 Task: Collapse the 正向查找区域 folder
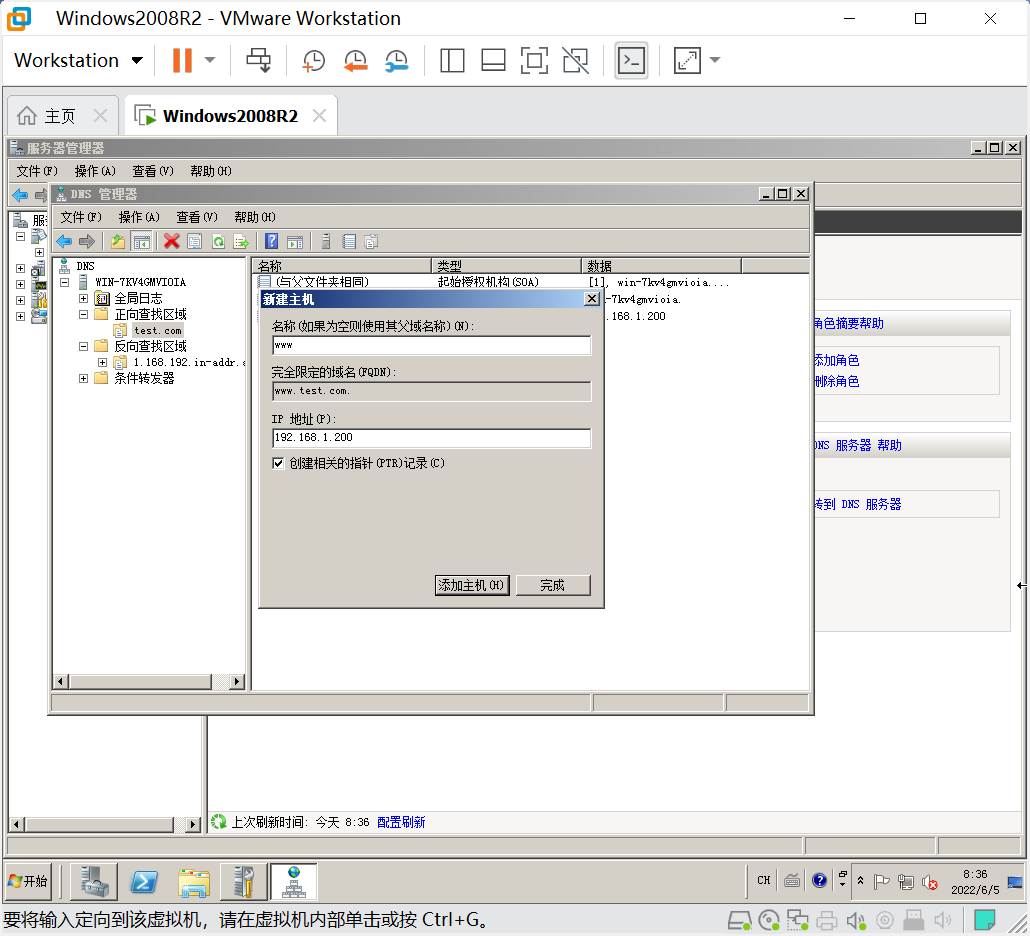click(x=83, y=314)
